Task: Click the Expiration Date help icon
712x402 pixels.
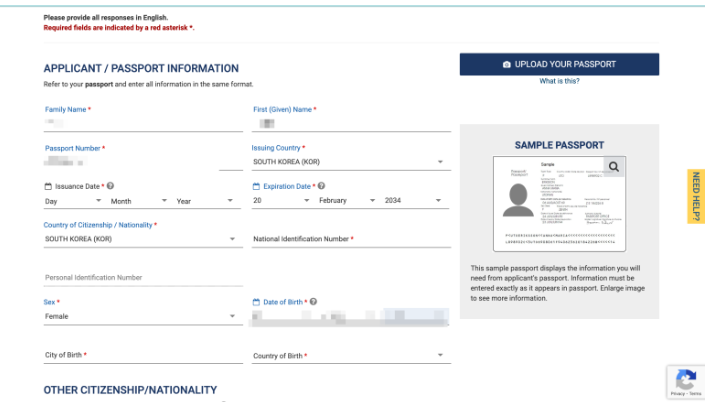Action: [321, 186]
